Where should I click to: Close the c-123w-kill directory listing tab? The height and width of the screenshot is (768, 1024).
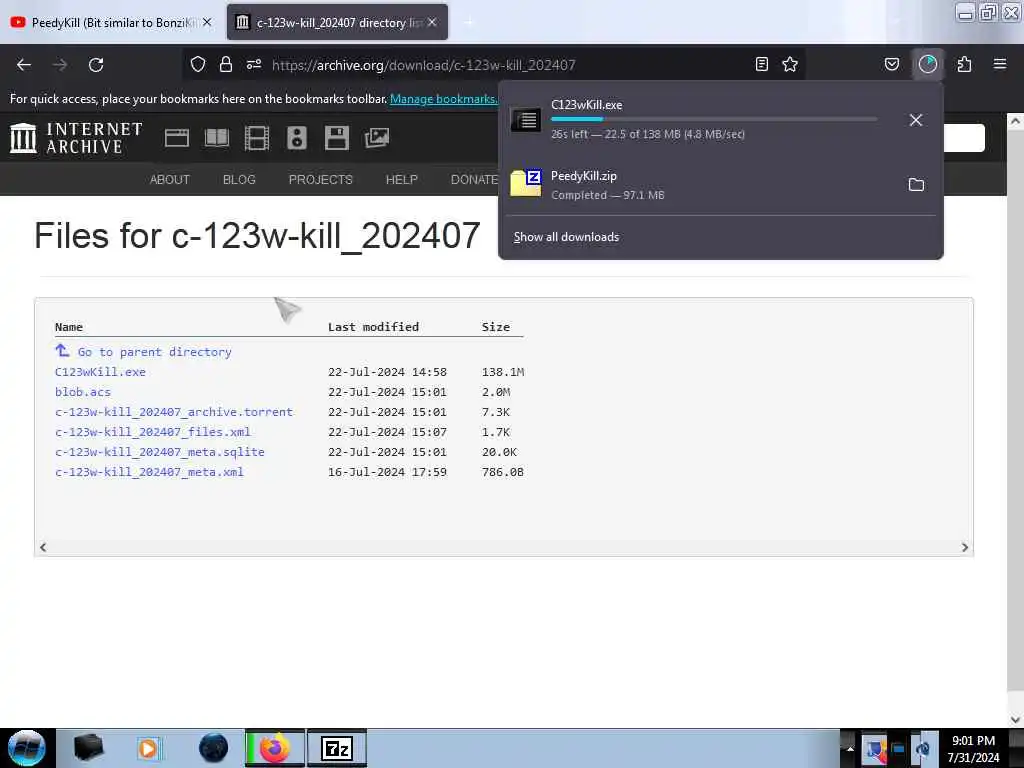pos(432,22)
